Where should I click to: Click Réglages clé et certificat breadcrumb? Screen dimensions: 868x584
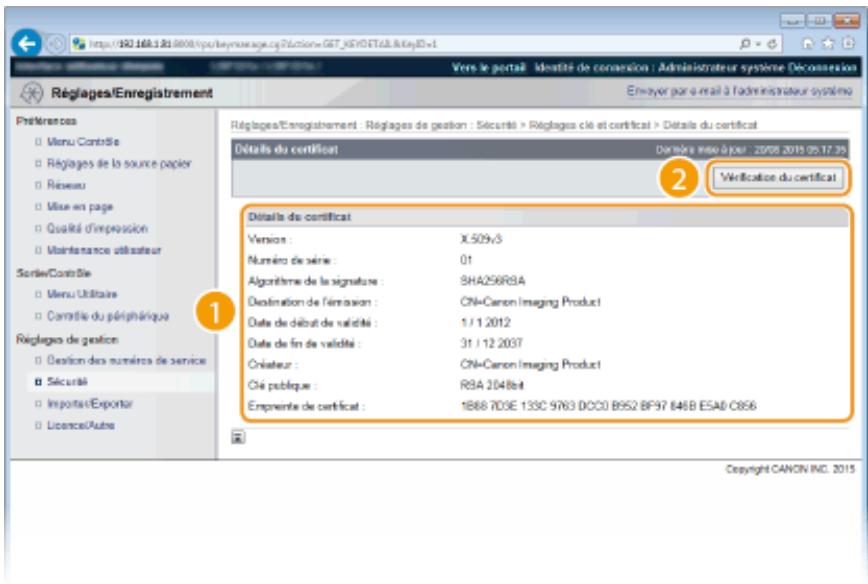(589, 125)
